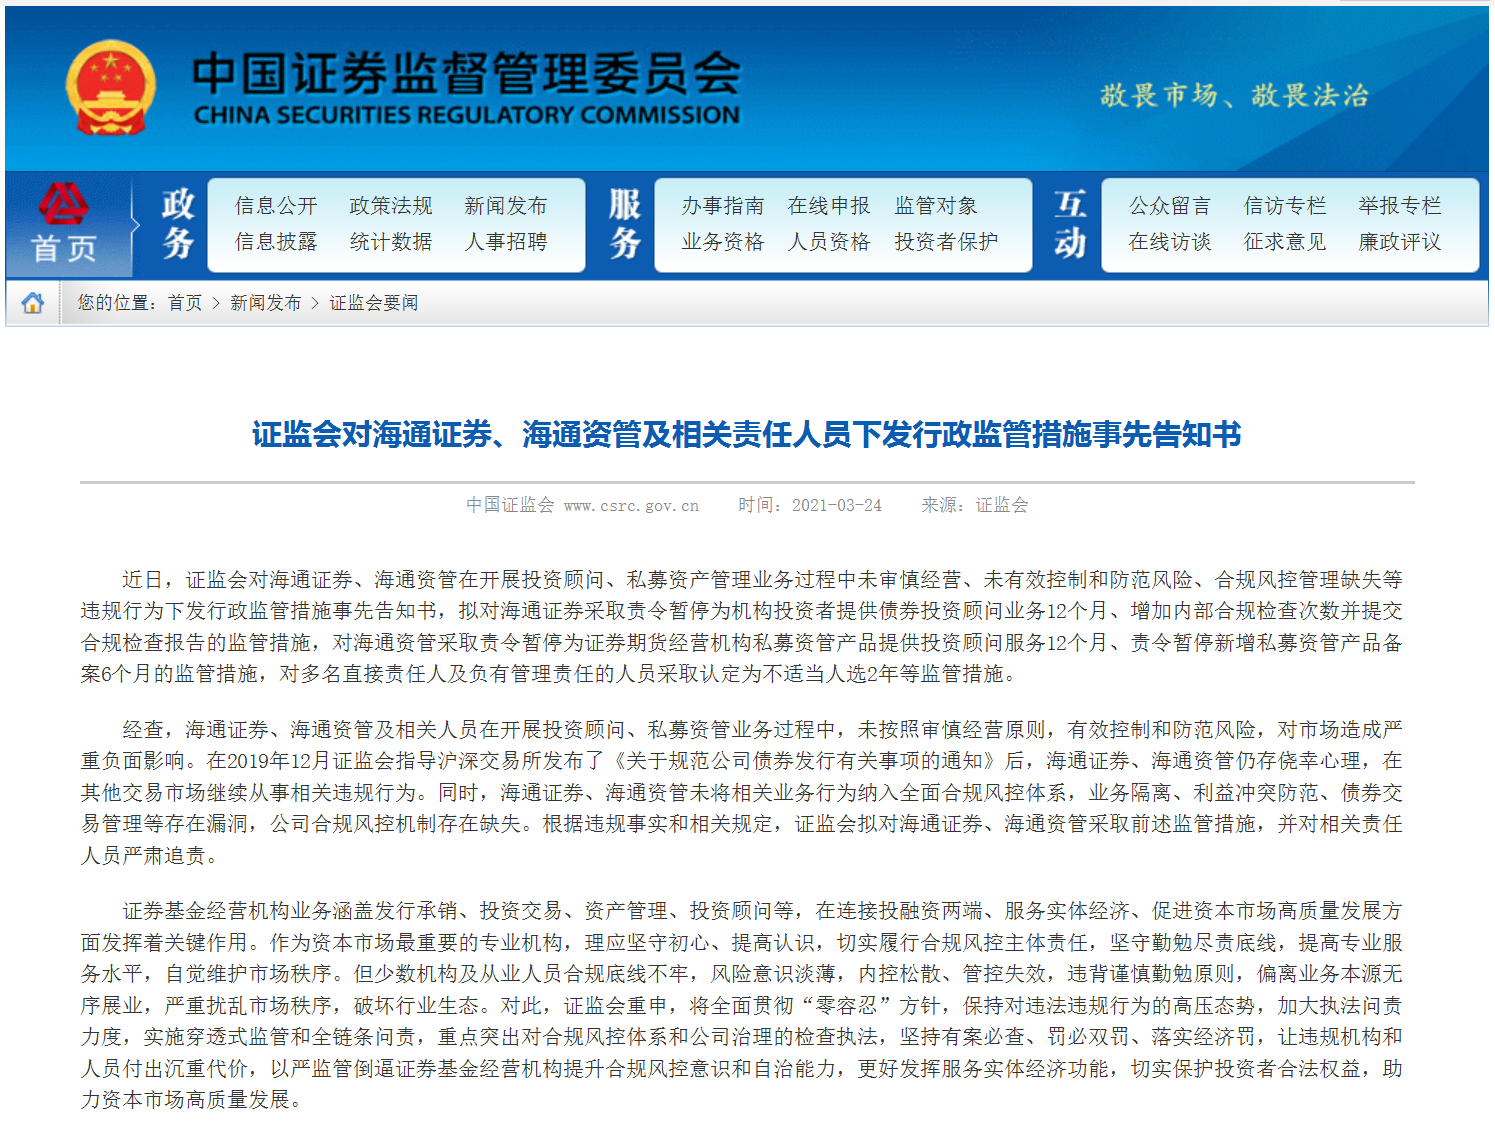Open 廉政评议 interaction link
The width and height of the screenshot is (1495, 1122).
[x=1400, y=242]
